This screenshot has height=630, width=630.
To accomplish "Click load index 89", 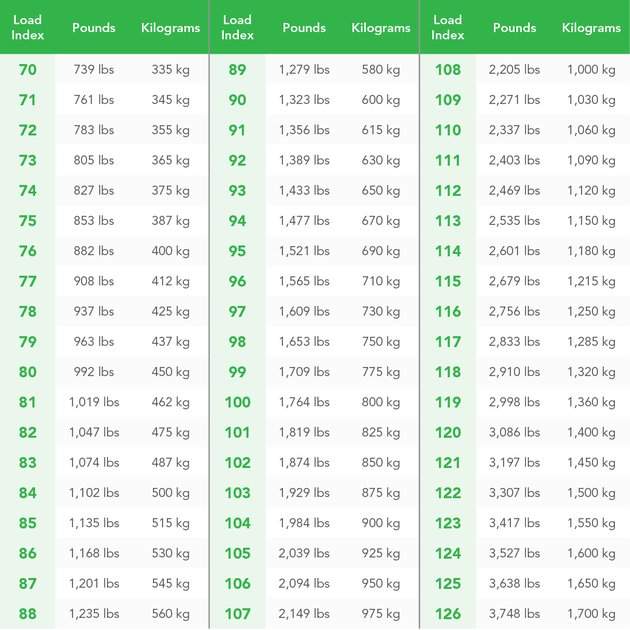I will click(237, 70).
